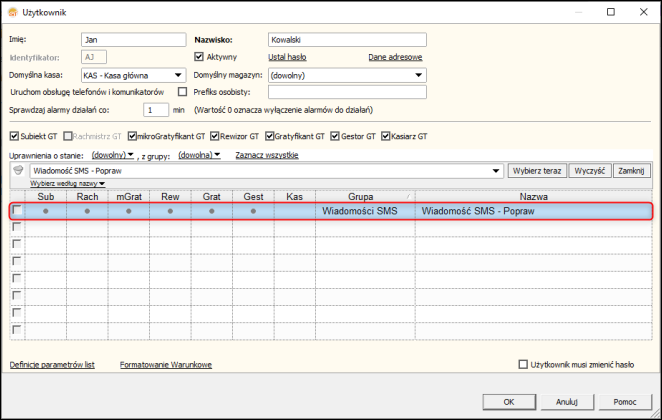This screenshot has width=662, height=420.
Task: Enable Uruchom obsługę telefonów i komunikatorów checkbox
Action: [182, 92]
